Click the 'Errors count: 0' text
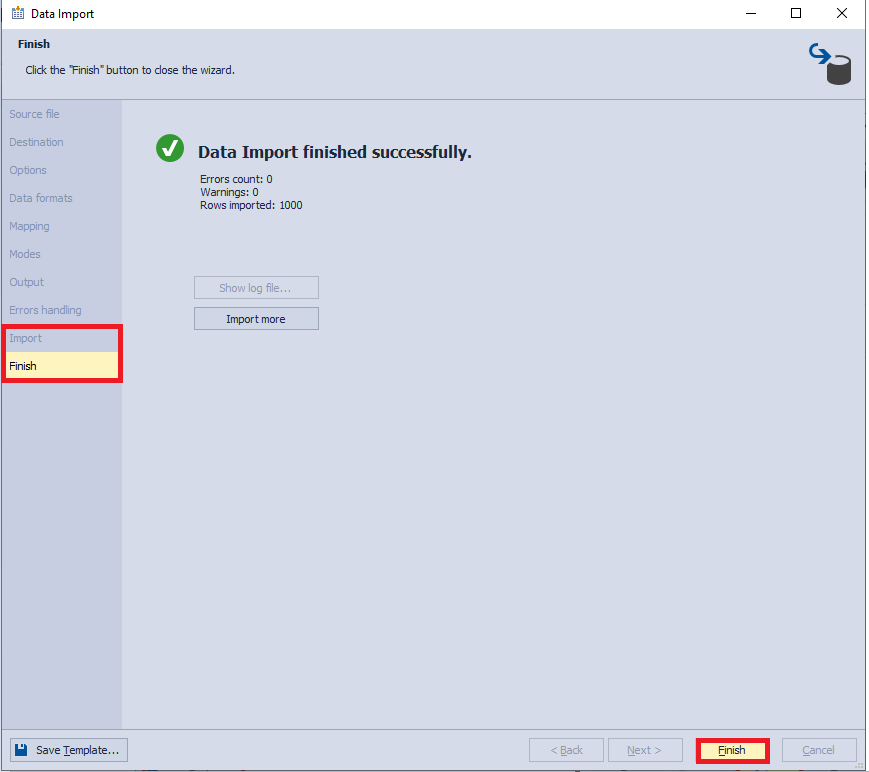Image resolution: width=869 pixels, height=772 pixels. (236, 180)
